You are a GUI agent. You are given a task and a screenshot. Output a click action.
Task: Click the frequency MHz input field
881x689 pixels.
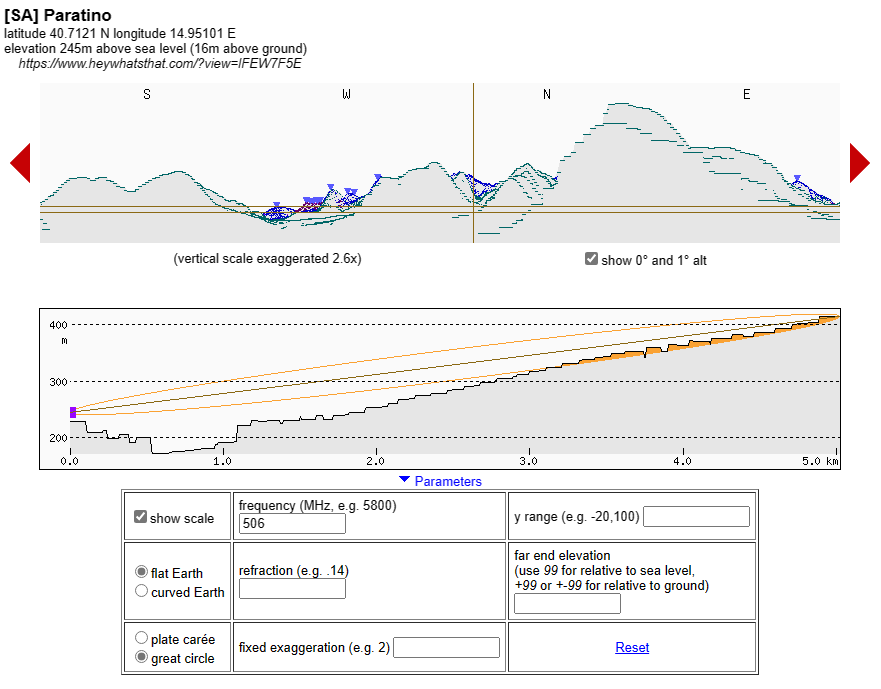[x=292, y=524]
